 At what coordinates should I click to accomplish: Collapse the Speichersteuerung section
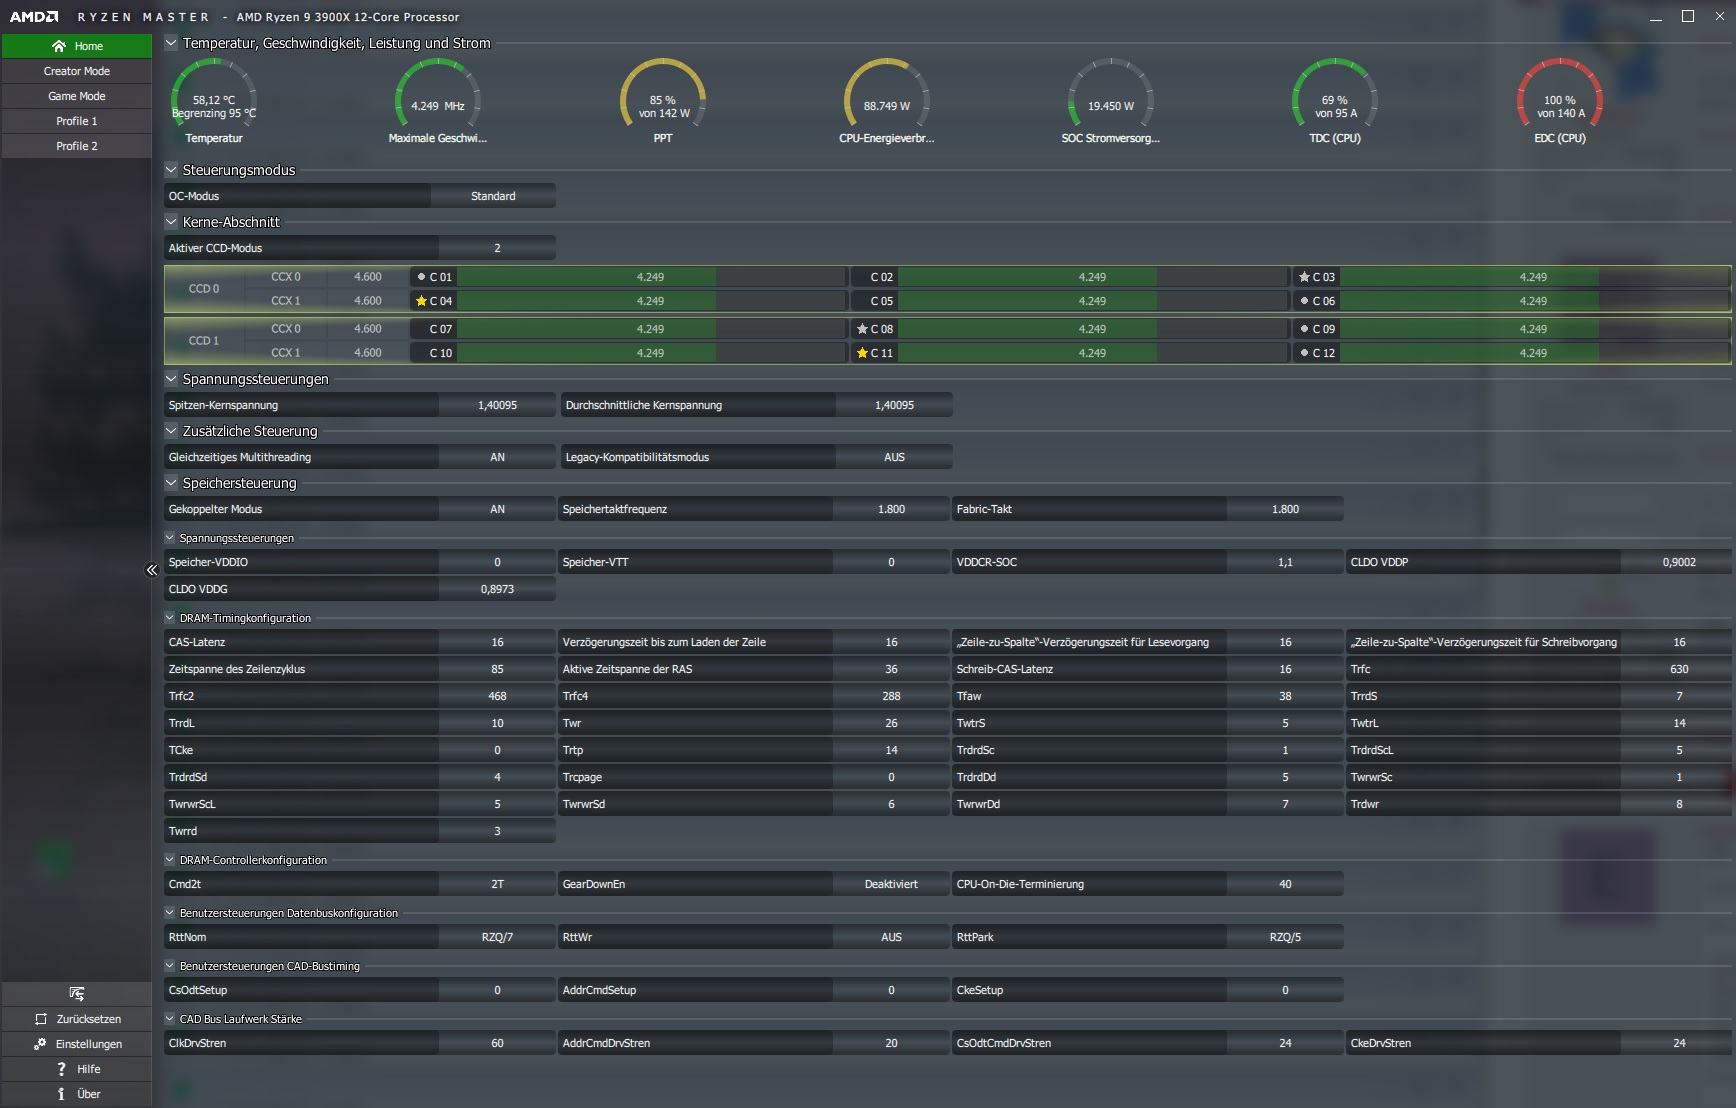[x=171, y=483]
